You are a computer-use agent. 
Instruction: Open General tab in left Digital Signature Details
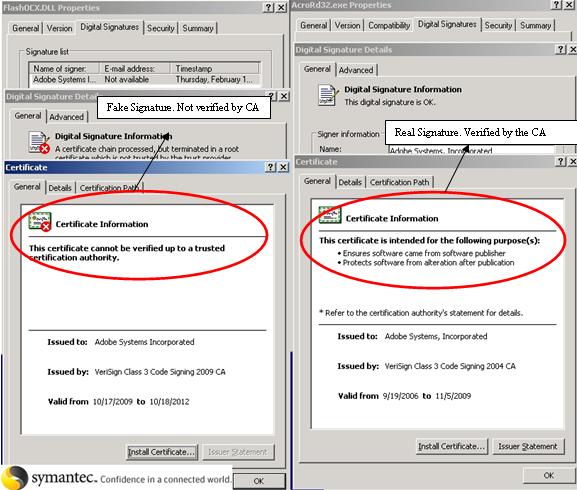click(28, 116)
